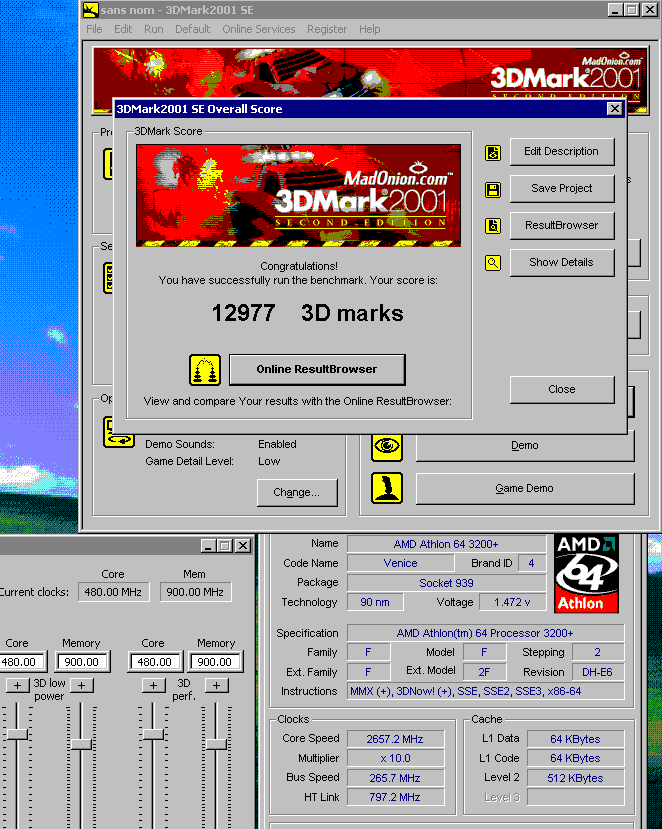Click the HT Link value 797.2 MHz
This screenshot has width=662, height=829.
(395, 797)
